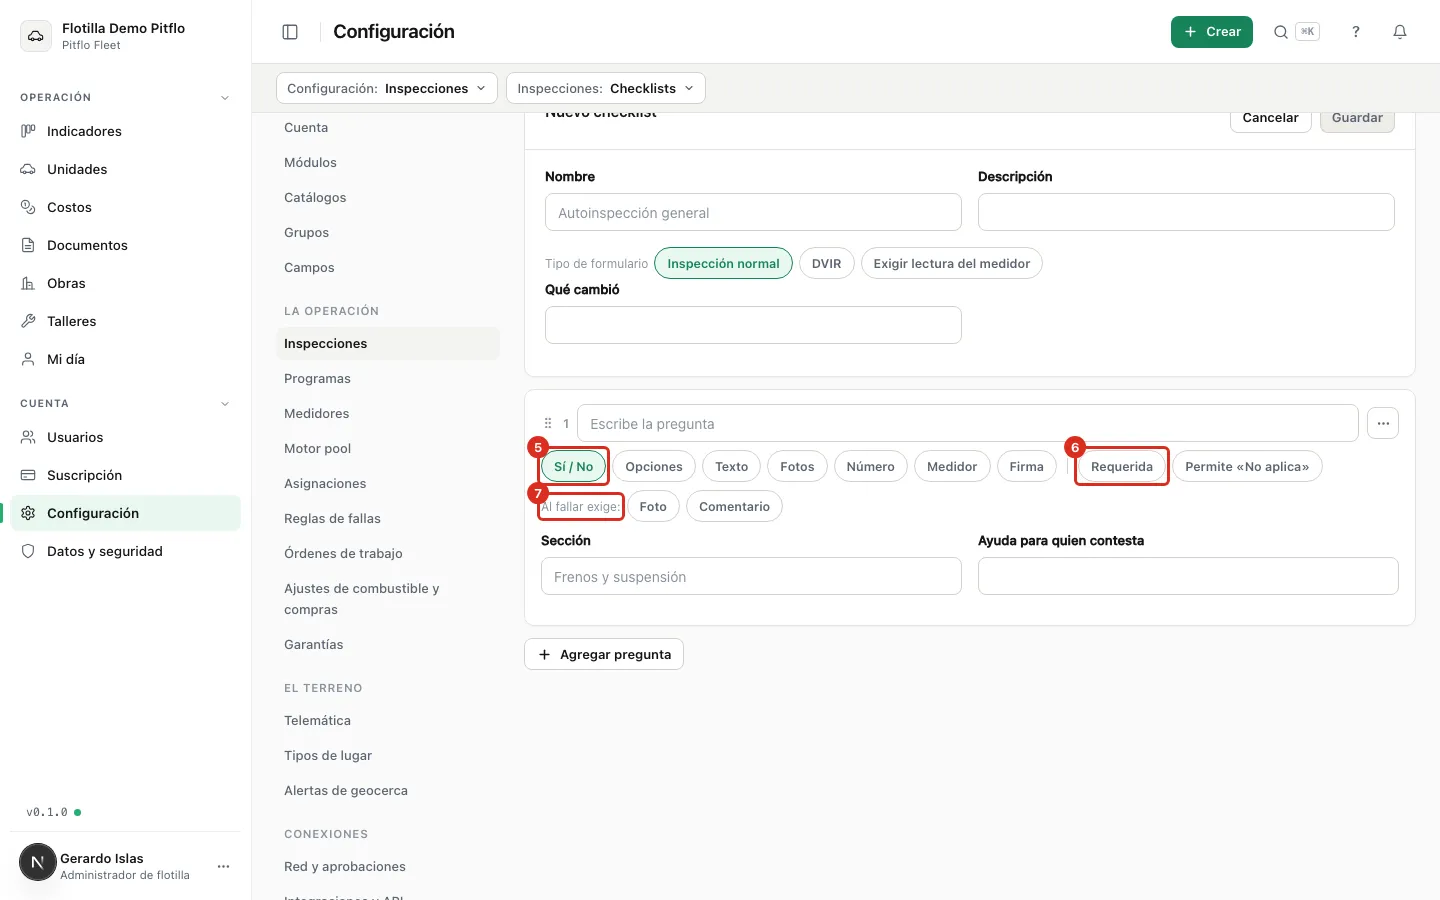Focus the Nombre input field
Screen dimensions: 1440x900
click(x=753, y=212)
